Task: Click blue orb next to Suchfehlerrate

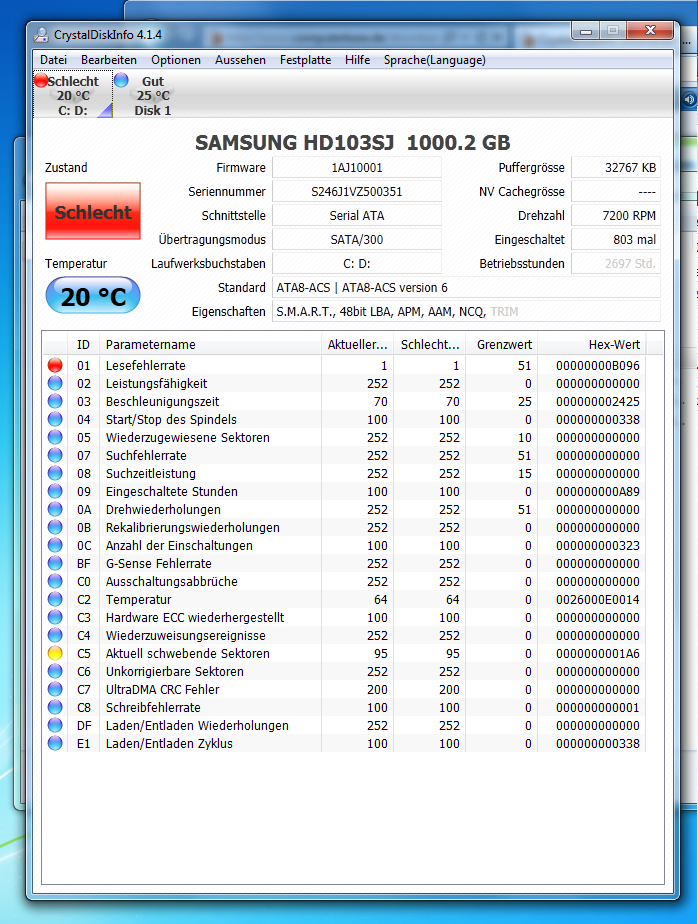Action: click(55, 456)
